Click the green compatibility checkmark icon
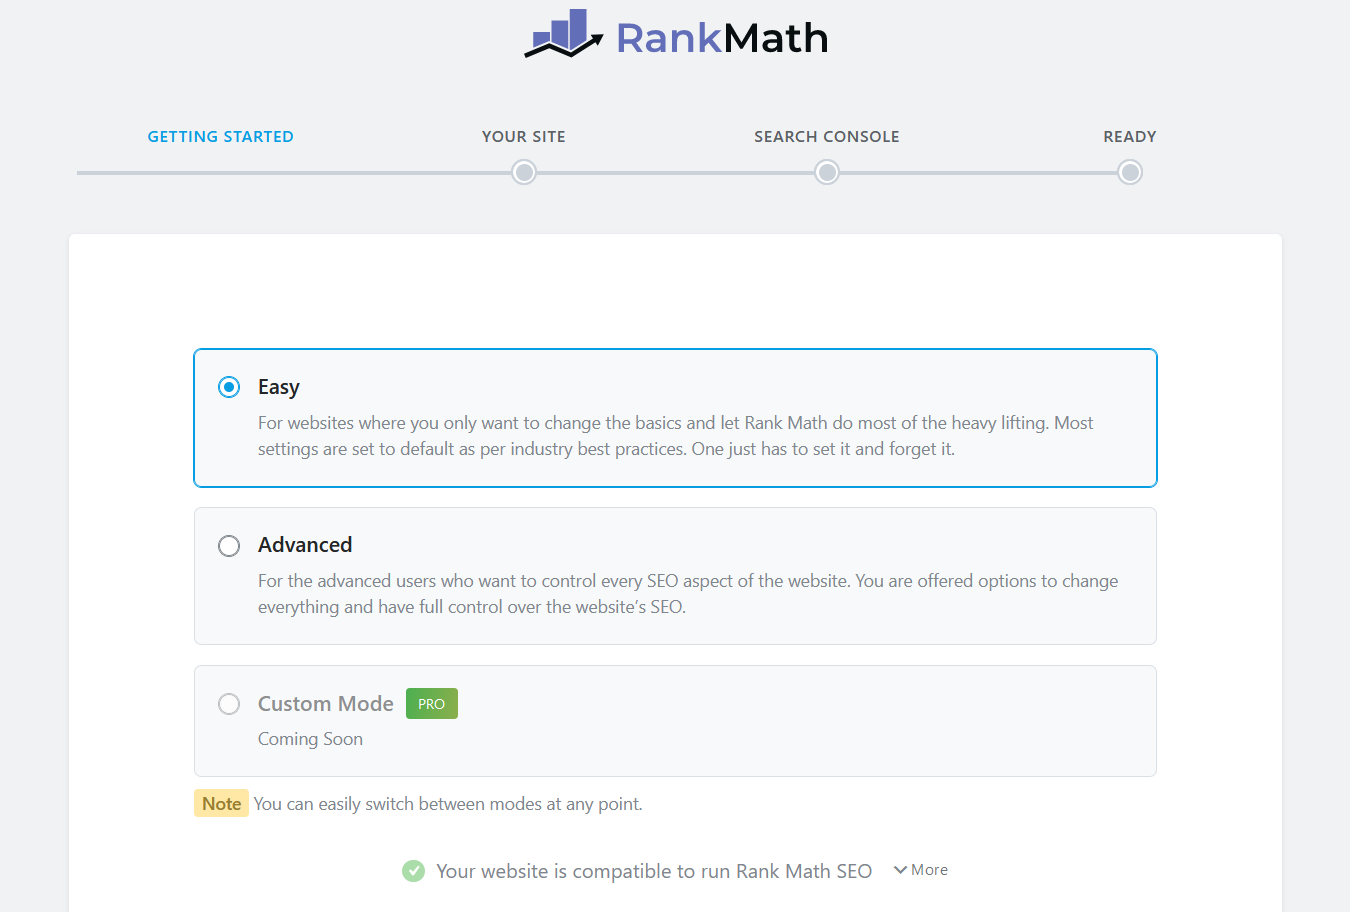This screenshot has height=912, width=1350. pyautogui.click(x=413, y=871)
